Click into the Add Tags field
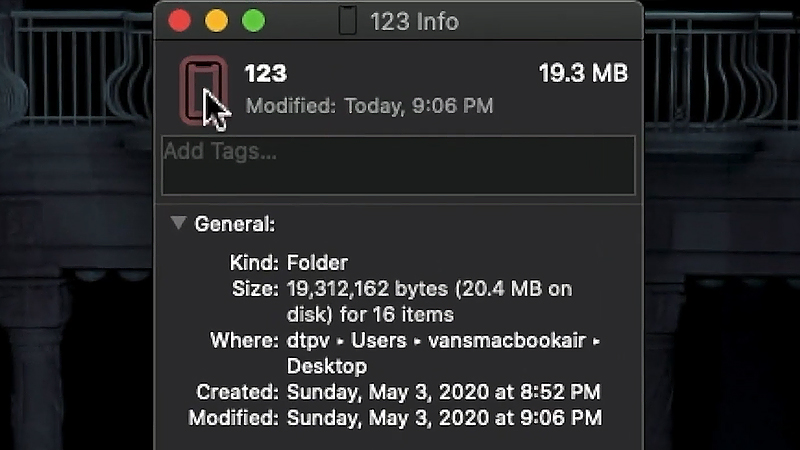This screenshot has width=800, height=450. pos(398,165)
